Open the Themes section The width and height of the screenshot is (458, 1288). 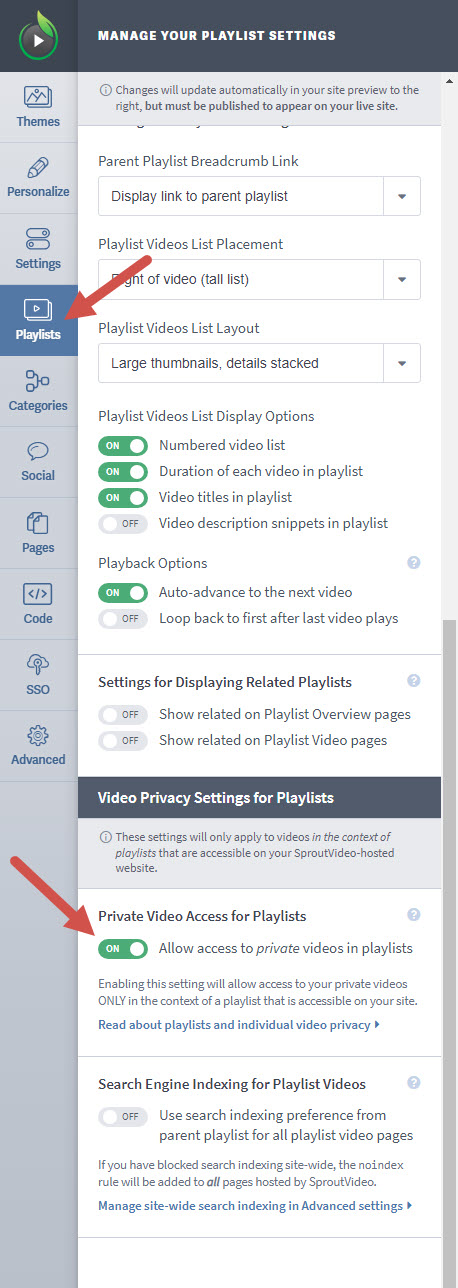(x=39, y=107)
